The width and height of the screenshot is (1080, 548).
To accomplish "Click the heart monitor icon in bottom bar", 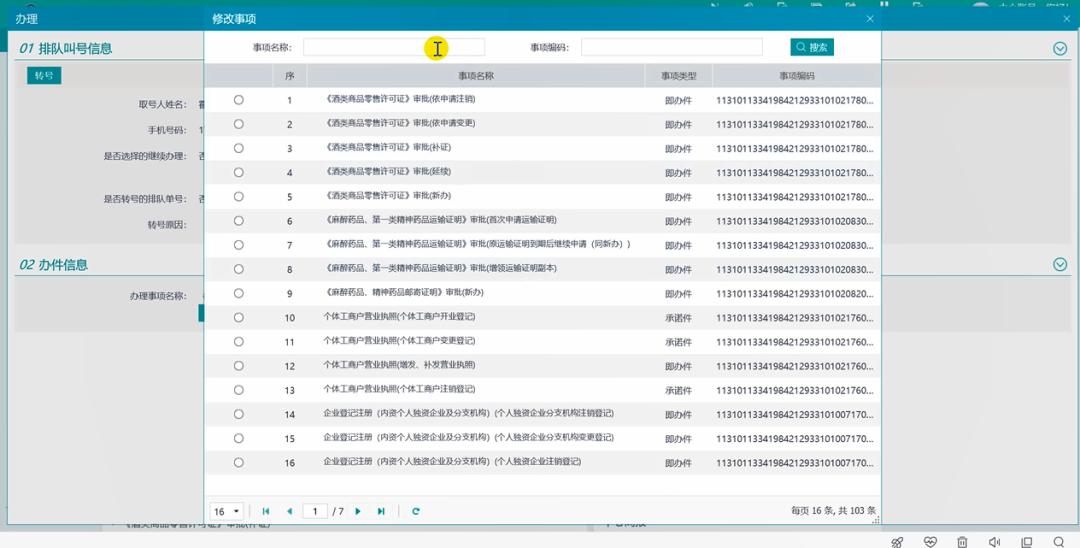I will pyautogui.click(x=930, y=541).
